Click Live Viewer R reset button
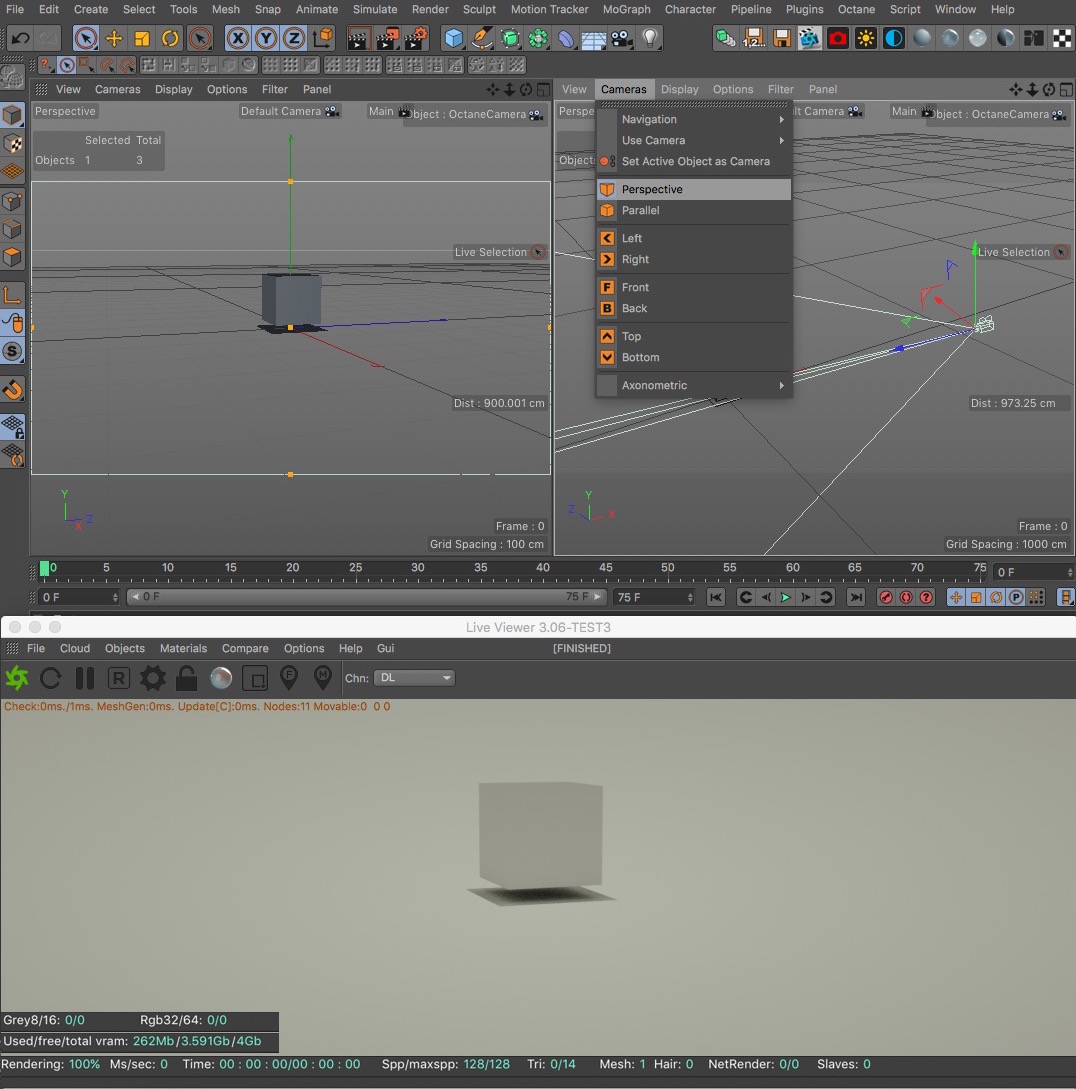Image resolution: width=1076 pixels, height=1089 pixels. (119, 678)
